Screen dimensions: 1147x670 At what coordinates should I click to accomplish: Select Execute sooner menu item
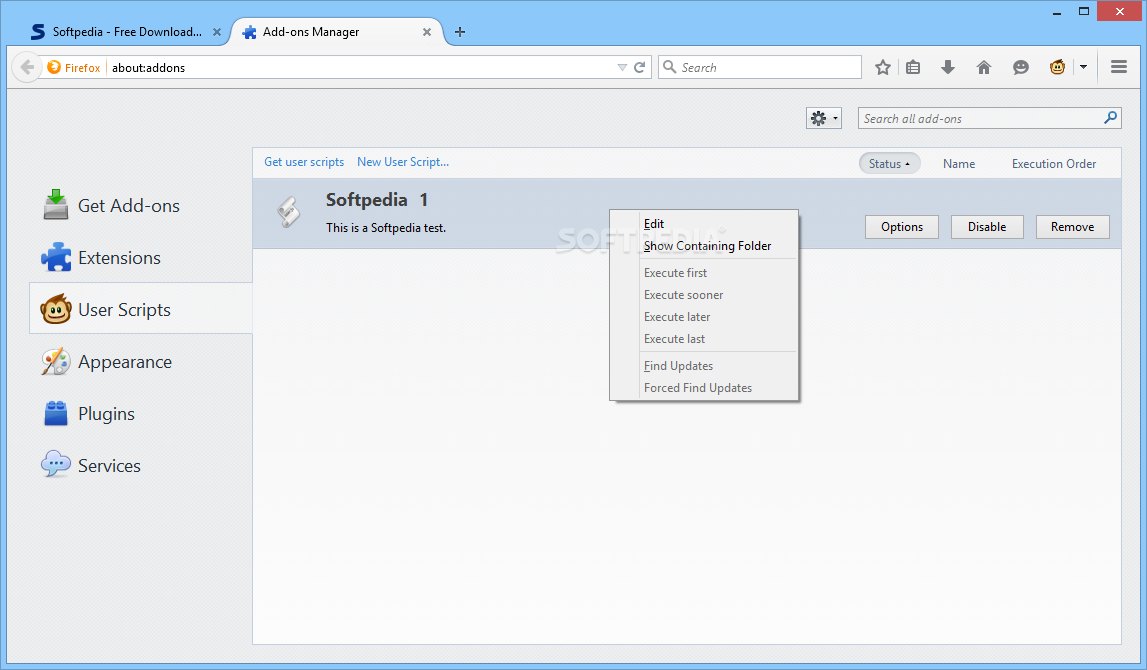click(x=704, y=295)
